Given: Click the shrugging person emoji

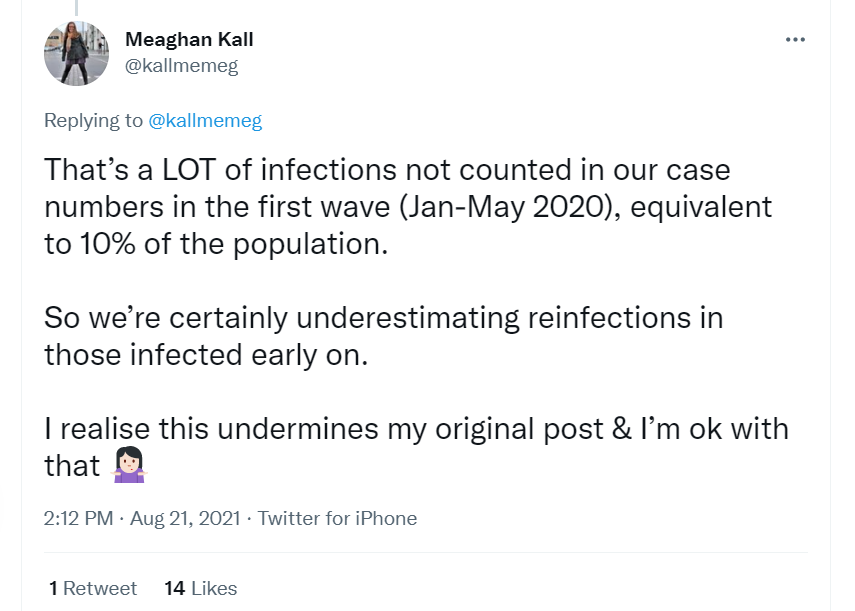Looking at the screenshot, I should pyautogui.click(x=130, y=465).
